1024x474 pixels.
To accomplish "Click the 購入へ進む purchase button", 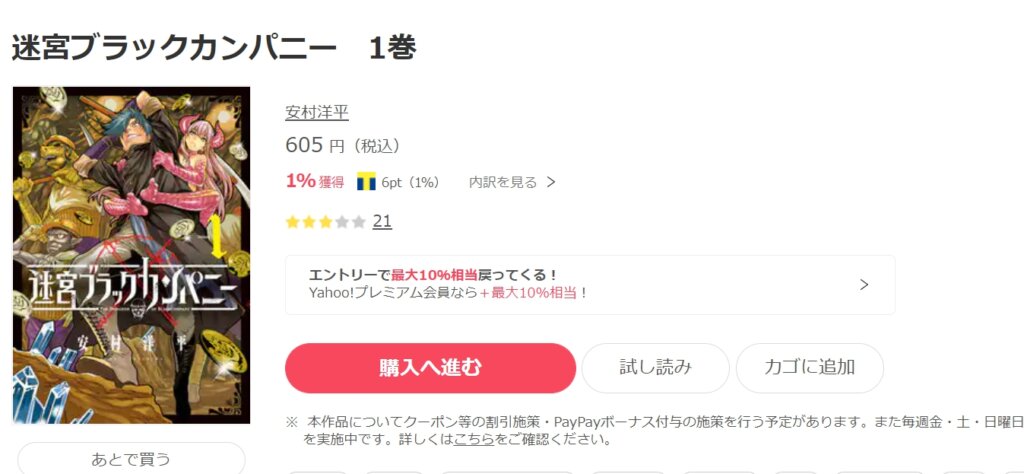I will 430,368.
